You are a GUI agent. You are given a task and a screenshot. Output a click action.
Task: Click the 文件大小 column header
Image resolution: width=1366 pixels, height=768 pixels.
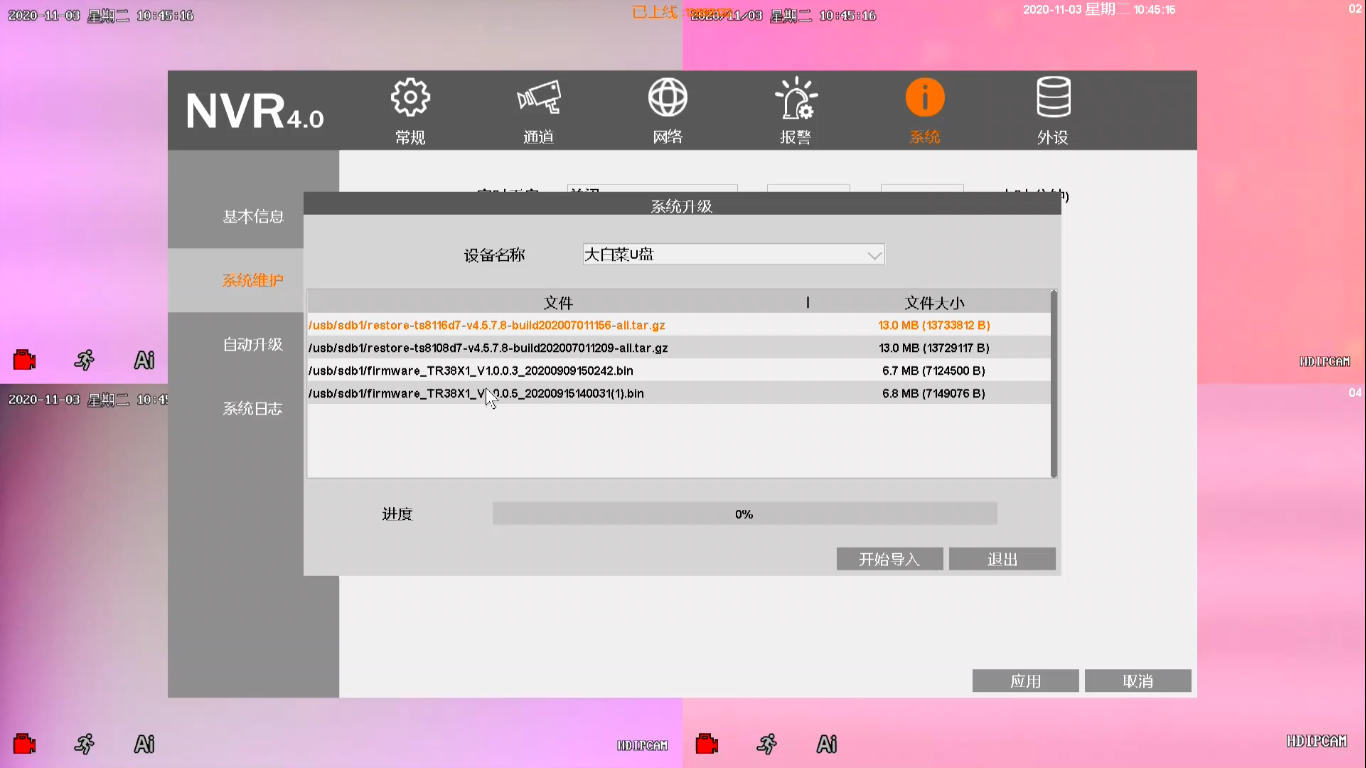(x=934, y=302)
